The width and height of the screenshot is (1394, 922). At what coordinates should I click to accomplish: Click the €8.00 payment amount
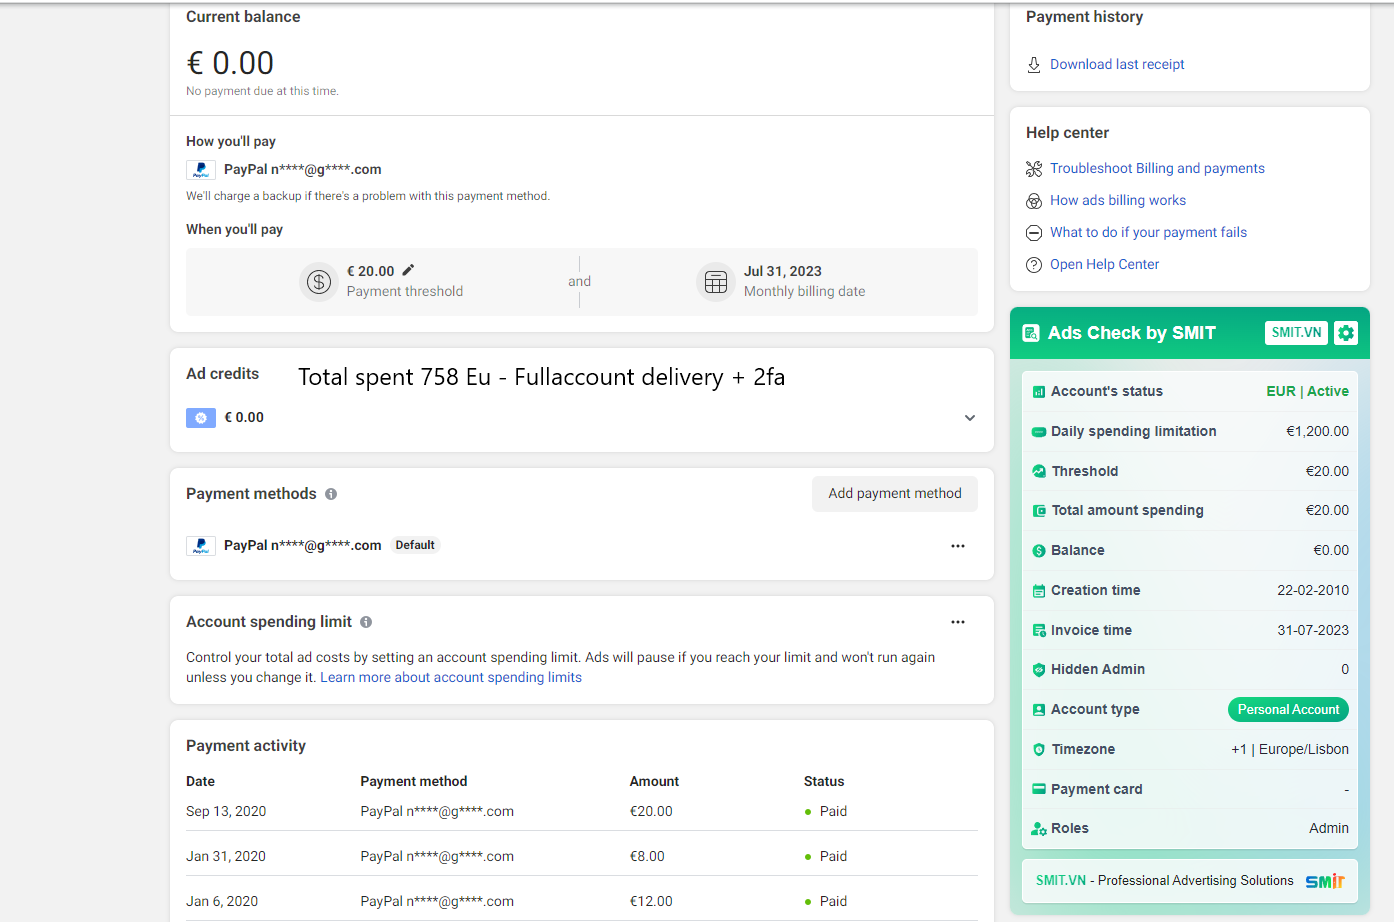[x=647, y=856]
